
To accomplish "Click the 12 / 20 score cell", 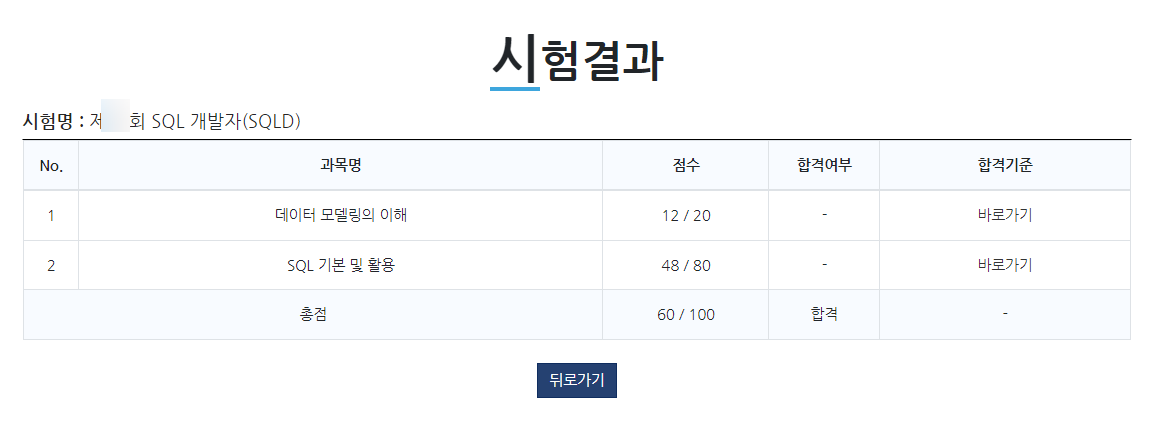I will (686, 215).
